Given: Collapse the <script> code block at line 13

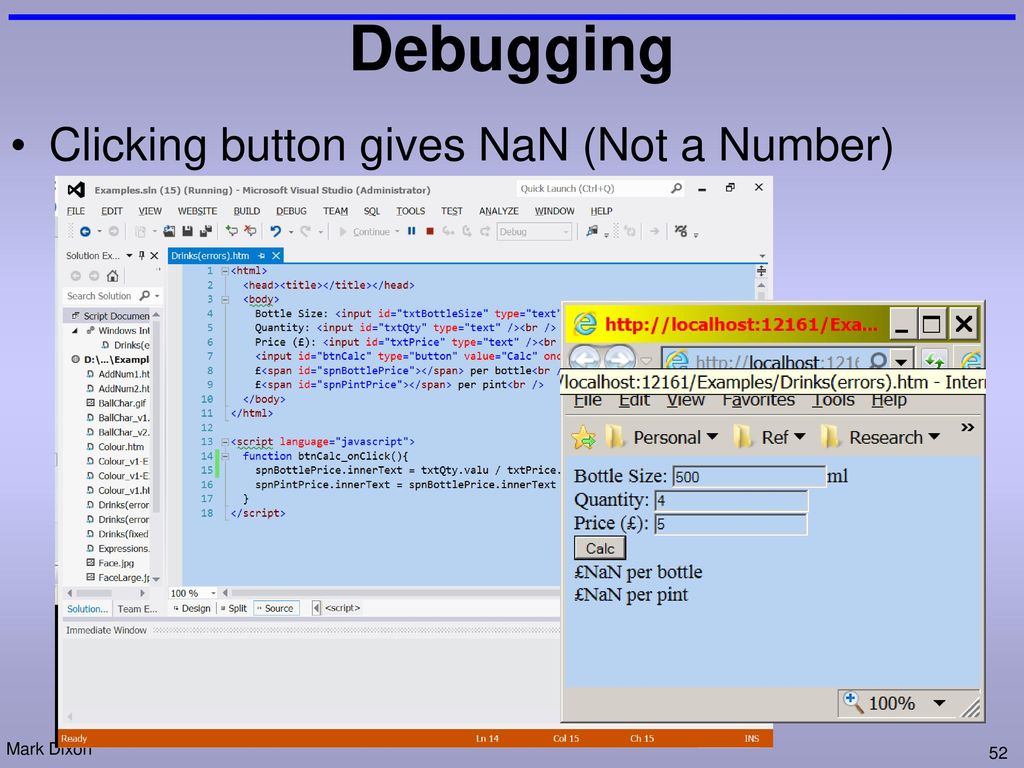Looking at the screenshot, I should pos(225,442).
